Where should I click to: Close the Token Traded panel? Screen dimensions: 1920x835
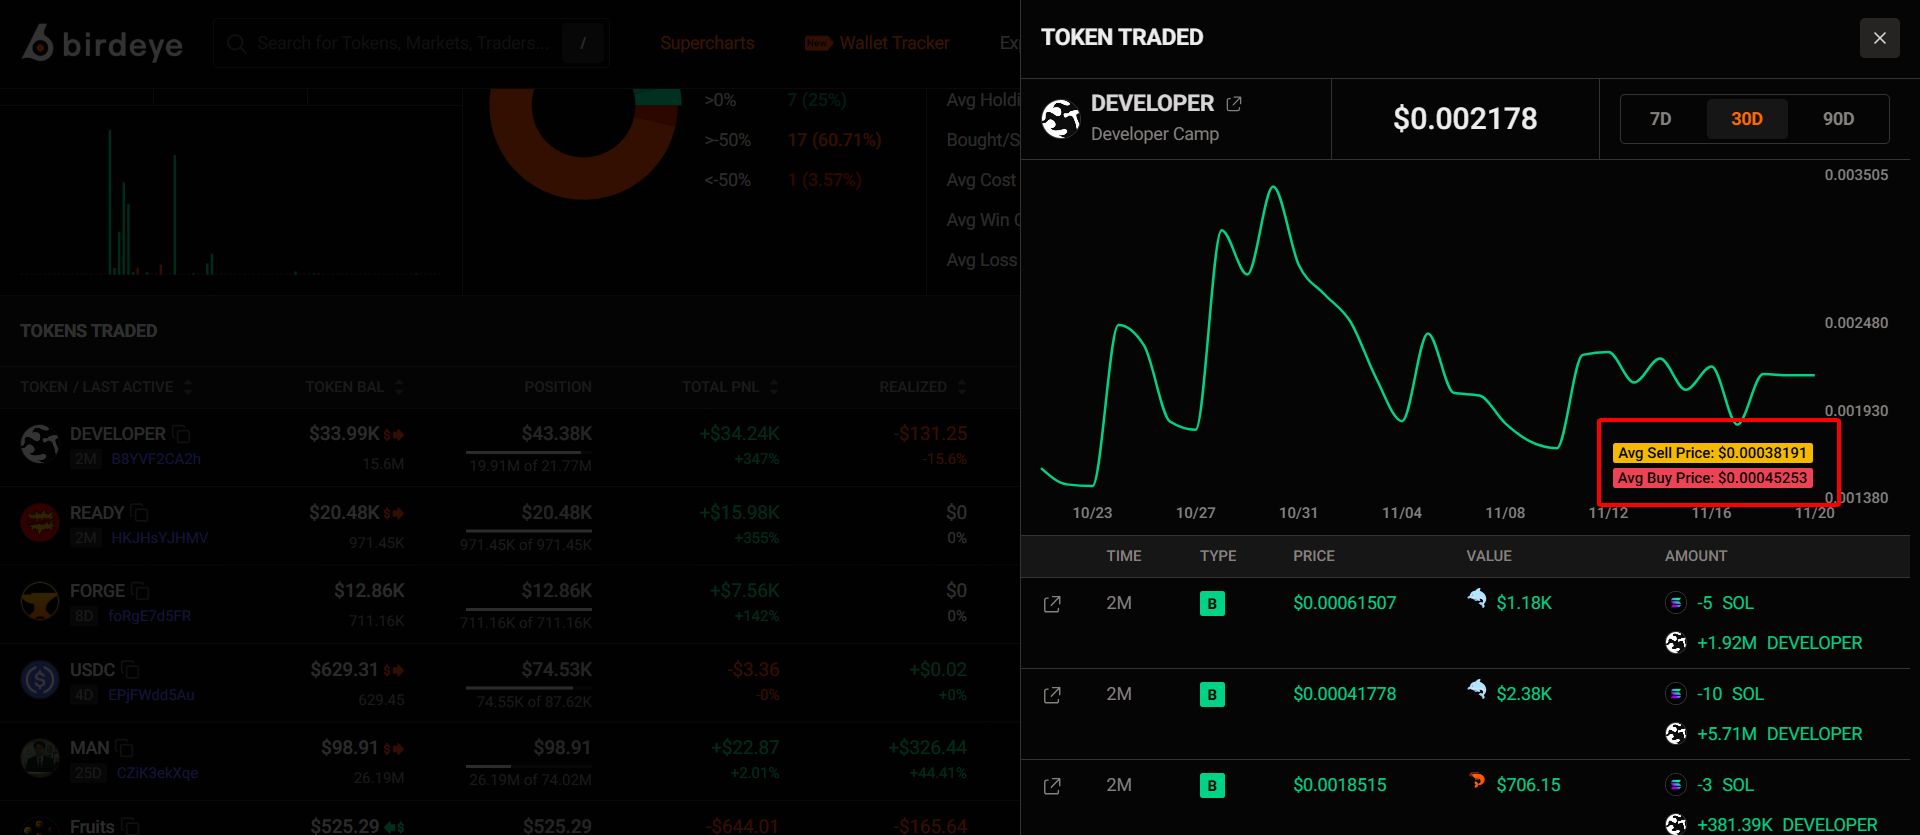click(x=1879, y=38)
